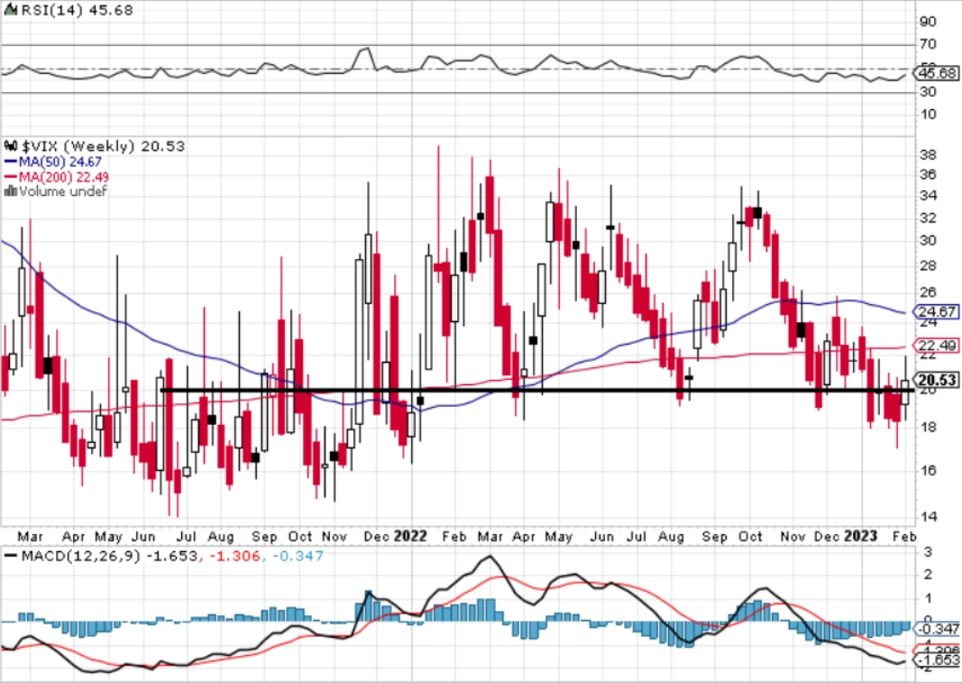Click the Volume undef bar icon
Viewport: 962px width, 683px height.
pos(10,191)
